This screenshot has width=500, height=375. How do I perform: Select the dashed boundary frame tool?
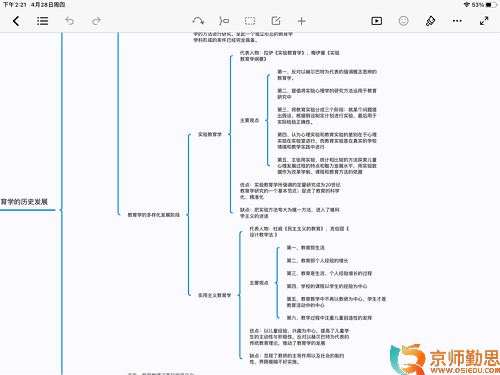pyautogui.click(x=250, y=21)
